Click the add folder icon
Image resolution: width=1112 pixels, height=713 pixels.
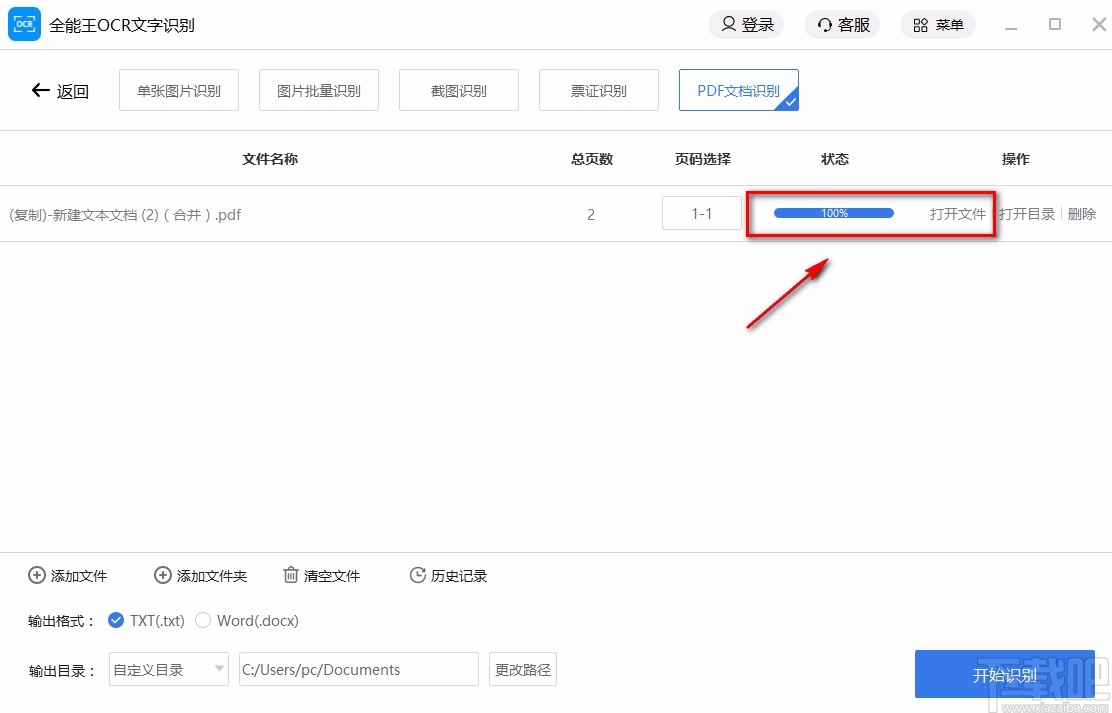pyautogui.click(x=162, y=575)
